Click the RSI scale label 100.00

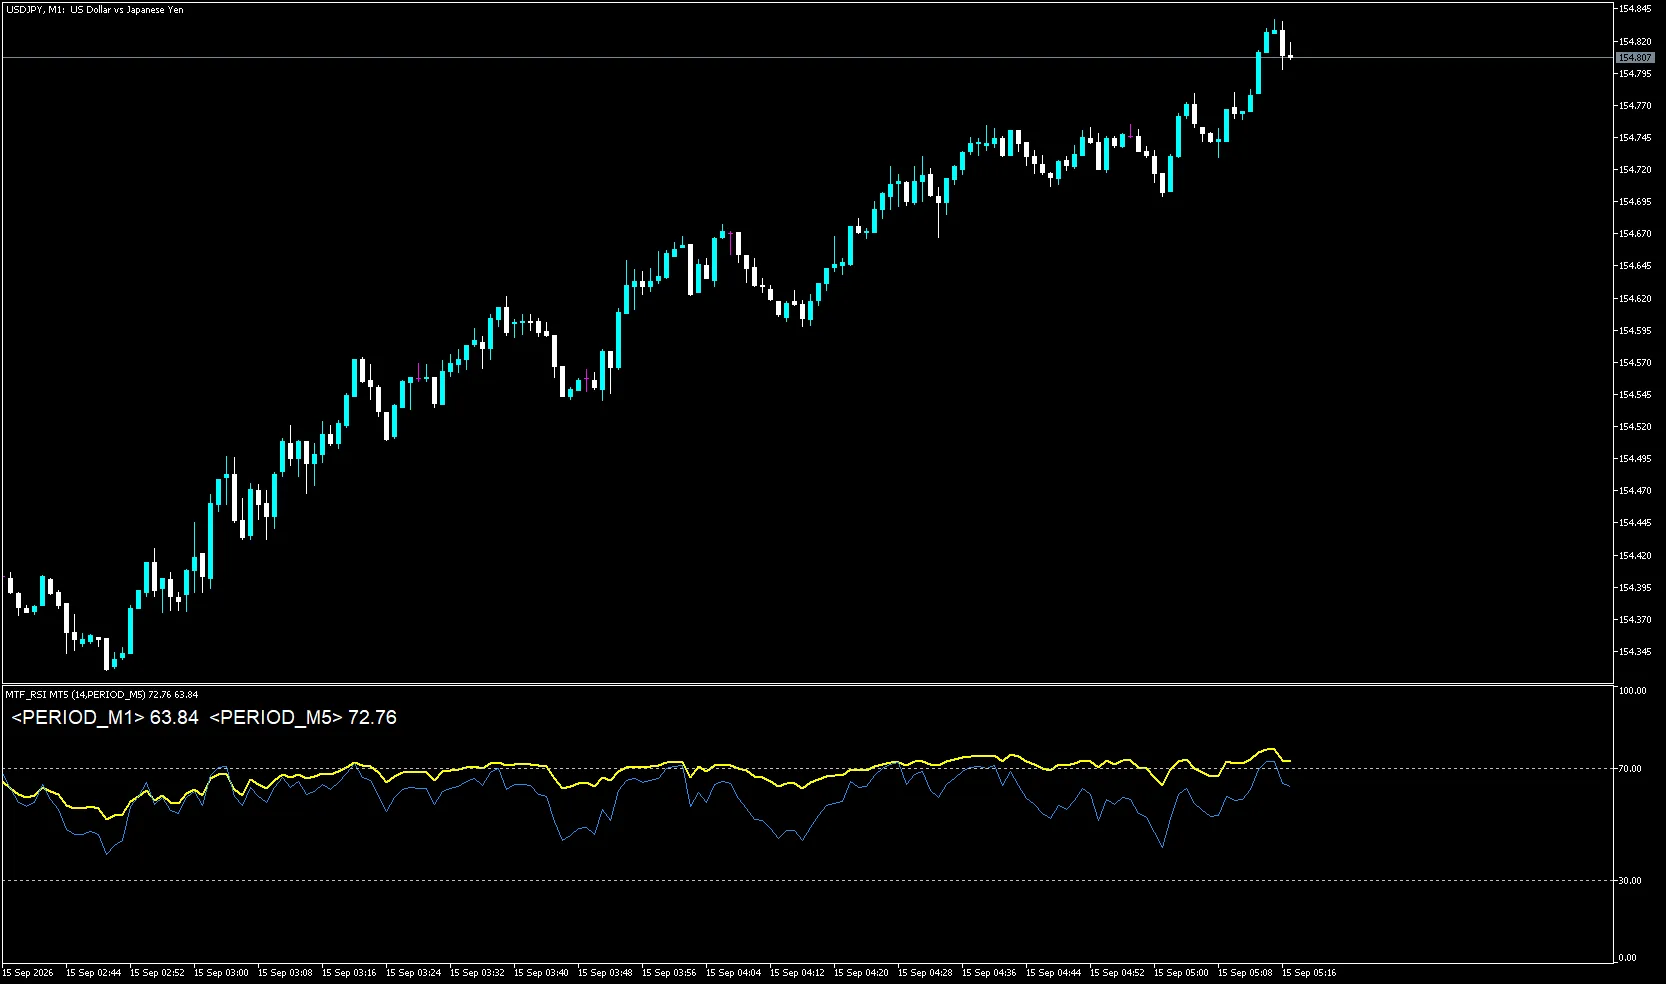1632,691
